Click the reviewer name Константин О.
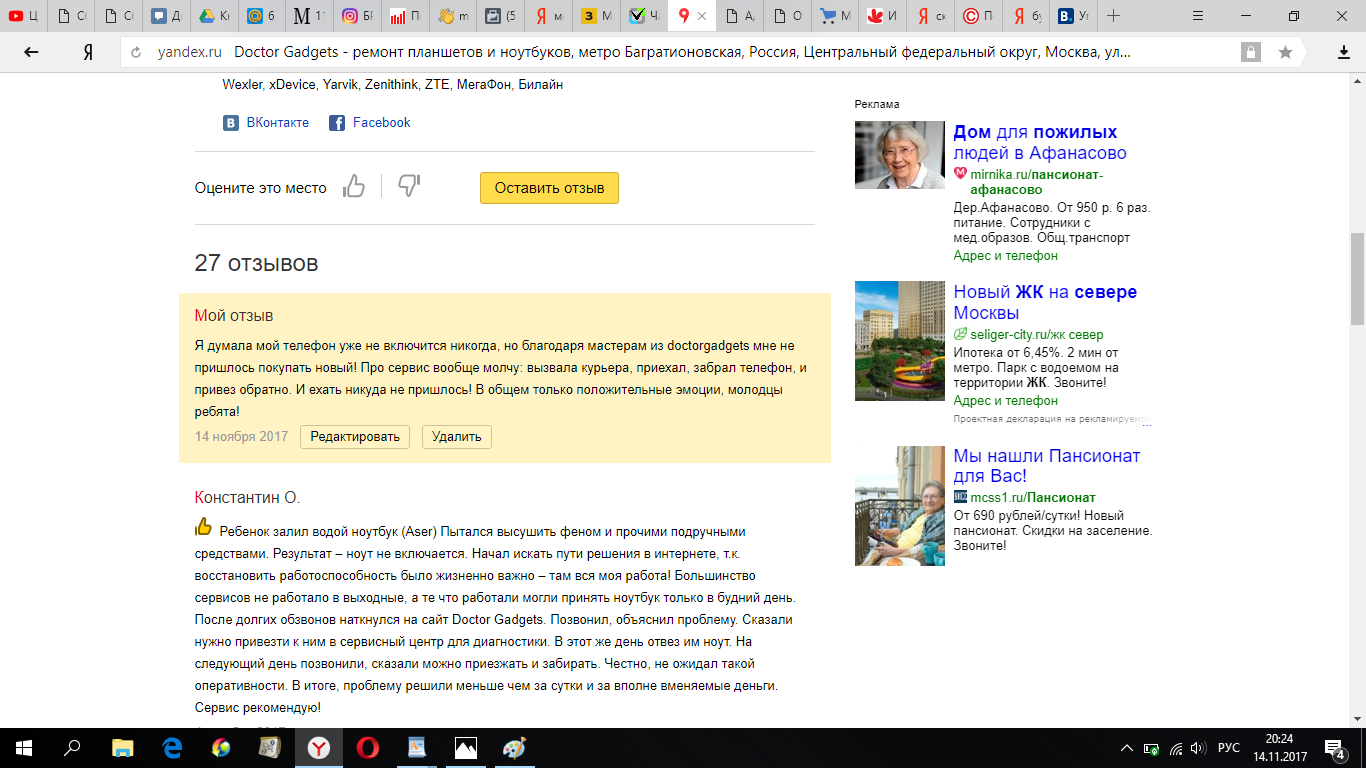Image resolution: width=1366 pixels, height=768 pixels. pyautogui.click(x=247, y=498)
